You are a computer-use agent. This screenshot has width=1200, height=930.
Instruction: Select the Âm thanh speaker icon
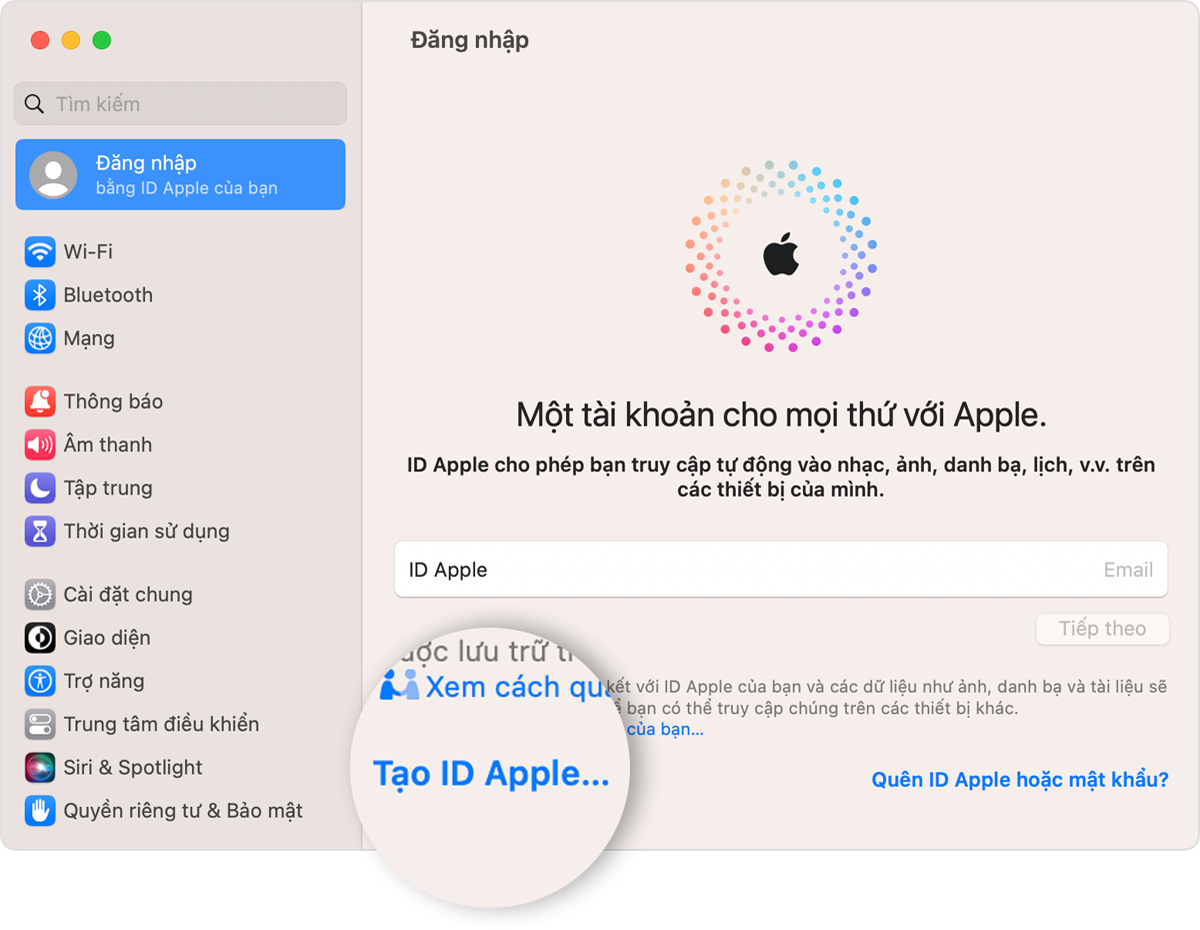click(x=39, y=444)
